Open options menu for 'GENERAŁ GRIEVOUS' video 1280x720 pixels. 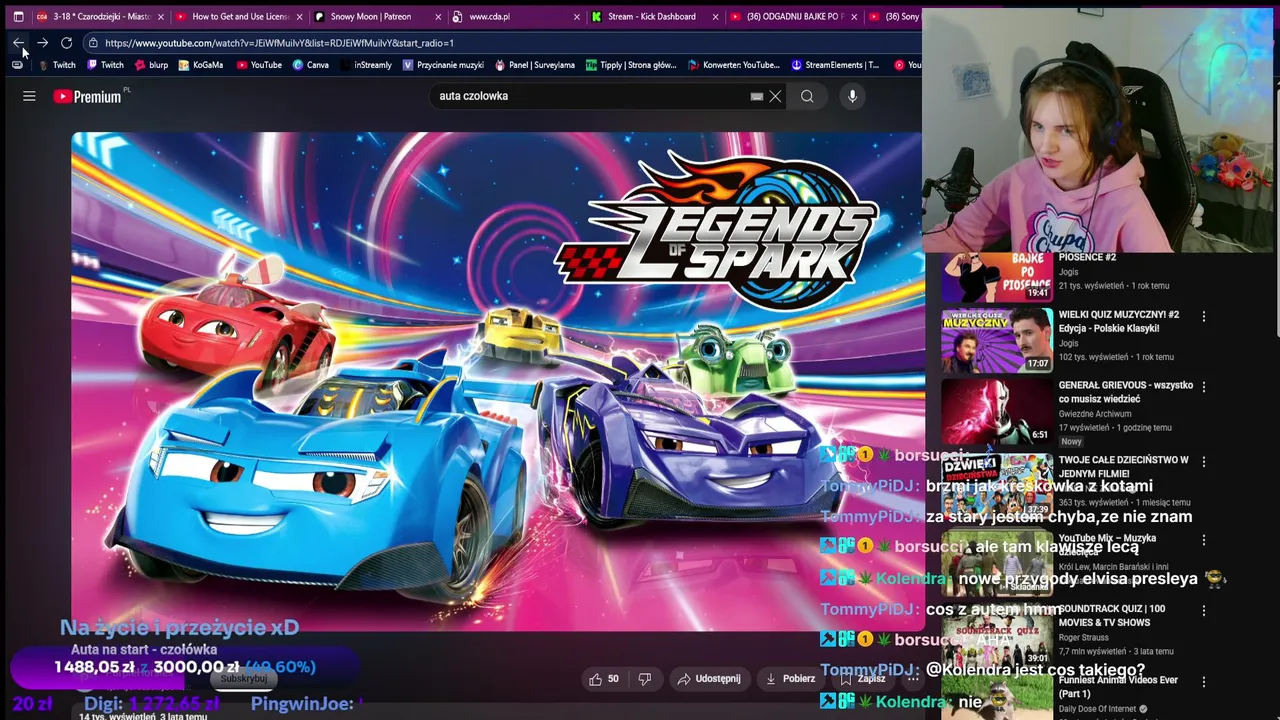[x=1204, y=386]
